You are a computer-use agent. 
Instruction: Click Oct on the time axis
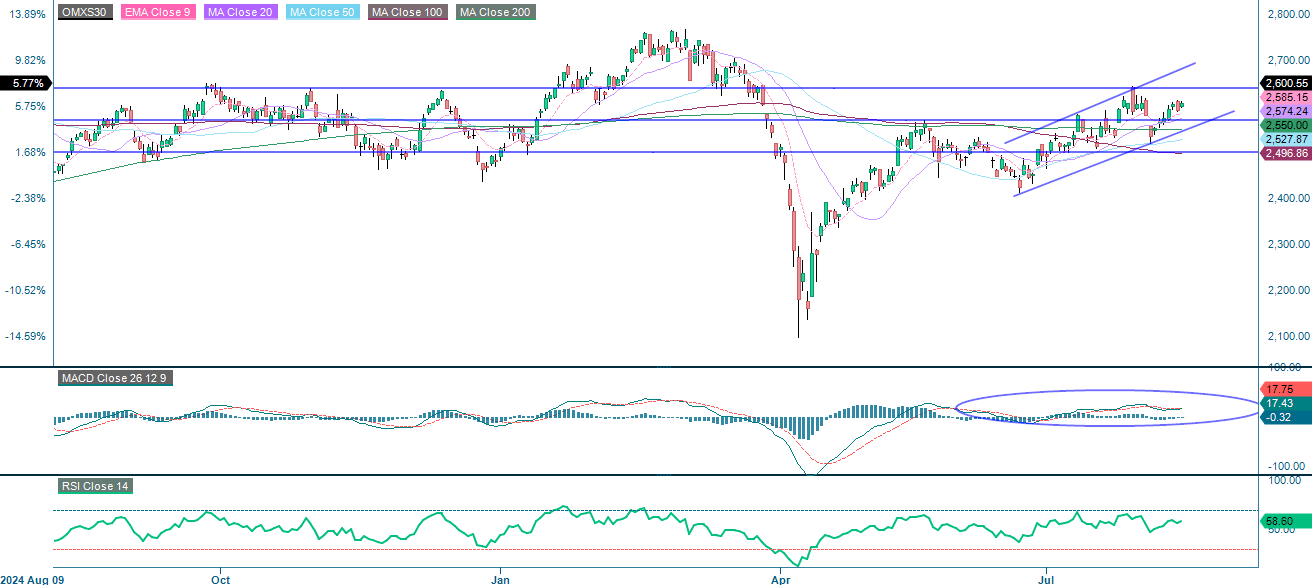tap(221, 579)
